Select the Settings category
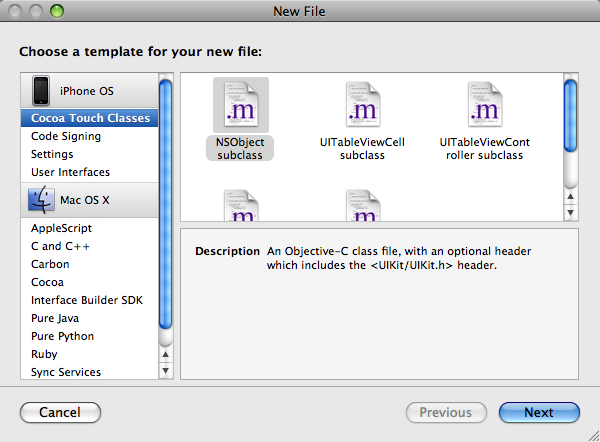The width and height of the screenshot is (600, 442). click(x=52, y=154)
